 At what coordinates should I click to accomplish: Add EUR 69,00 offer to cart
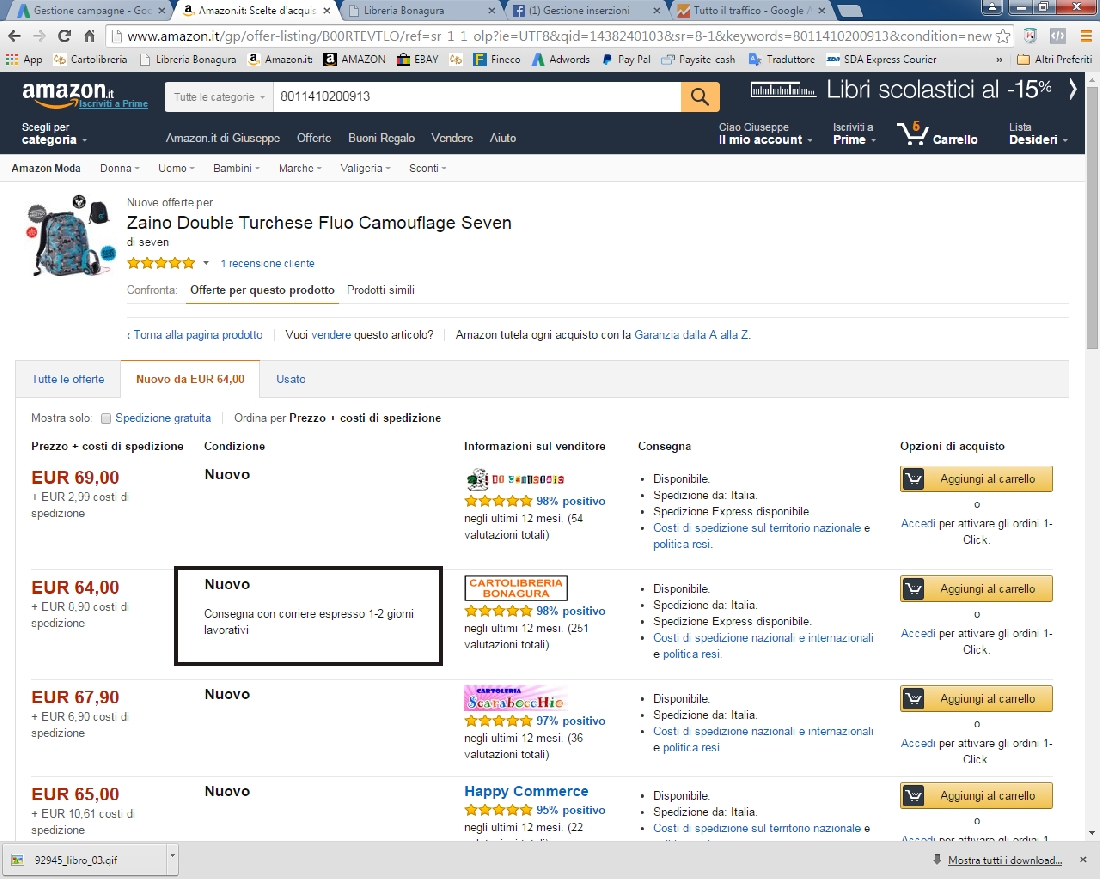(x=977, y=479)
